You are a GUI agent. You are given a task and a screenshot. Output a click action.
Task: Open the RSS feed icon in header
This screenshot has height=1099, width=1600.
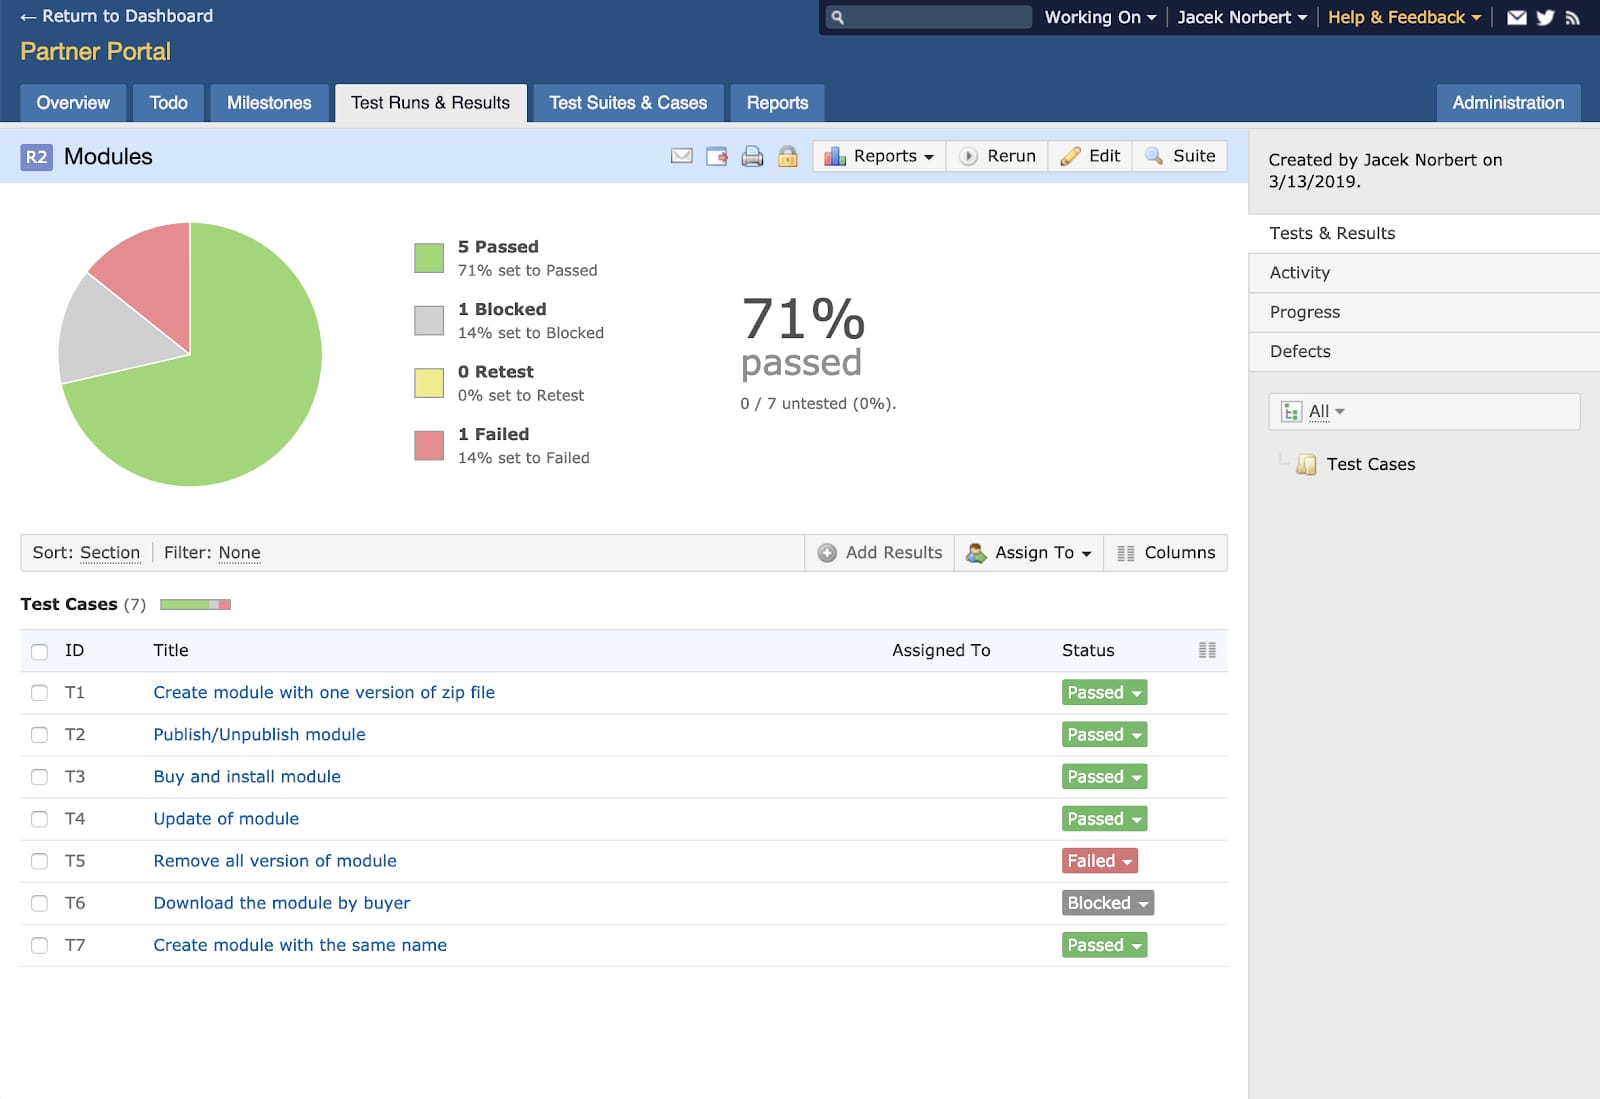[1573, 17]
